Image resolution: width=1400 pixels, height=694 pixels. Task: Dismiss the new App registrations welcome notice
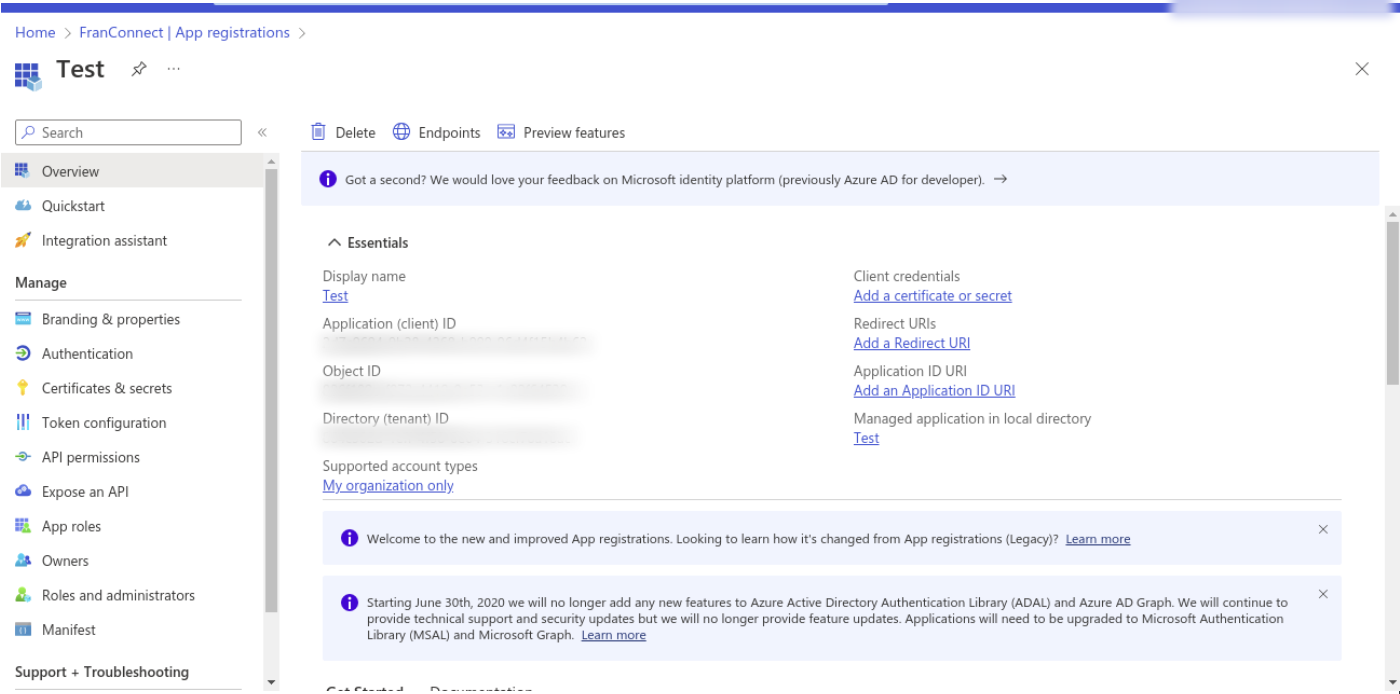(1323, 529)
